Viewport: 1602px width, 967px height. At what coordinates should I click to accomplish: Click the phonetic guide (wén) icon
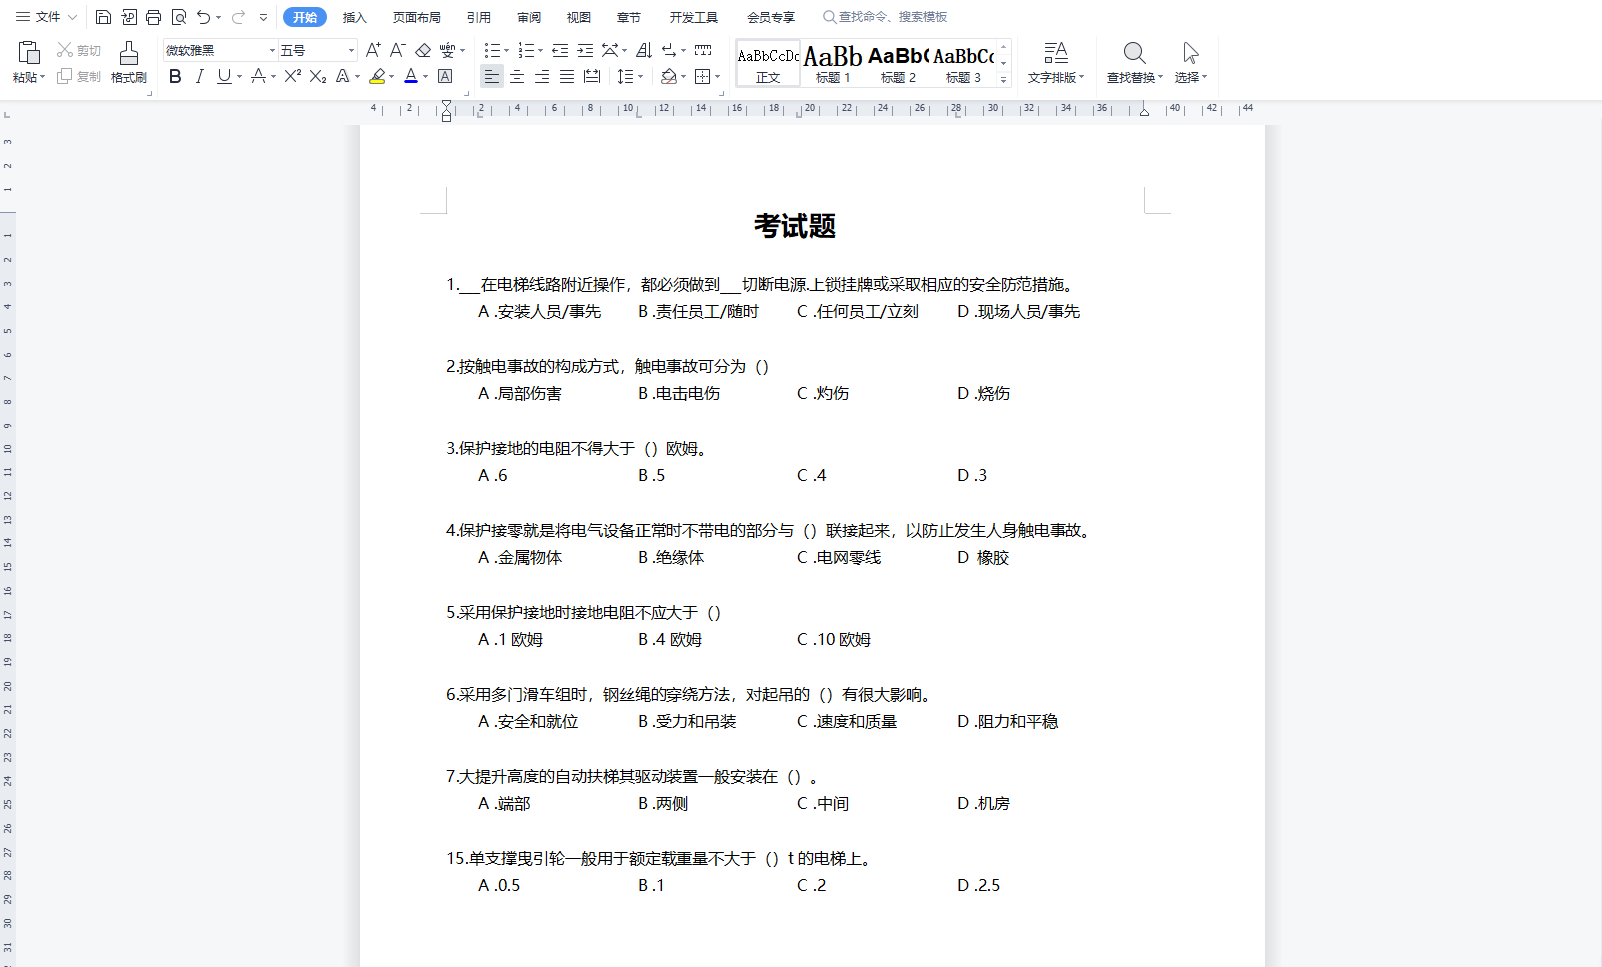point(447,50)
